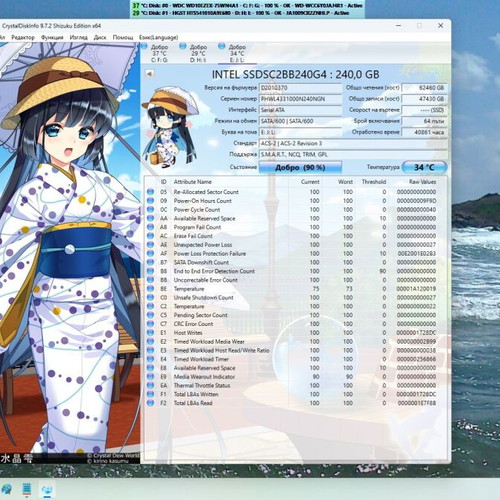Select the C: F: G: disk status orb

click(144, 46)
